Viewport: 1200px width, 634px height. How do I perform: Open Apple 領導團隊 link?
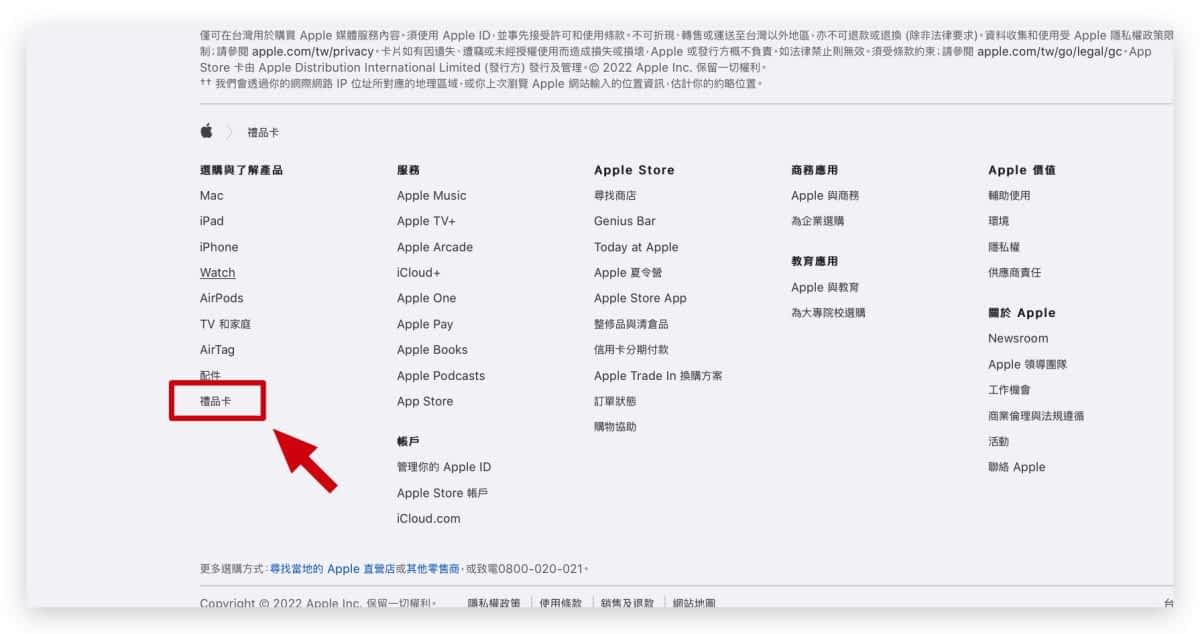[1027, 365]
